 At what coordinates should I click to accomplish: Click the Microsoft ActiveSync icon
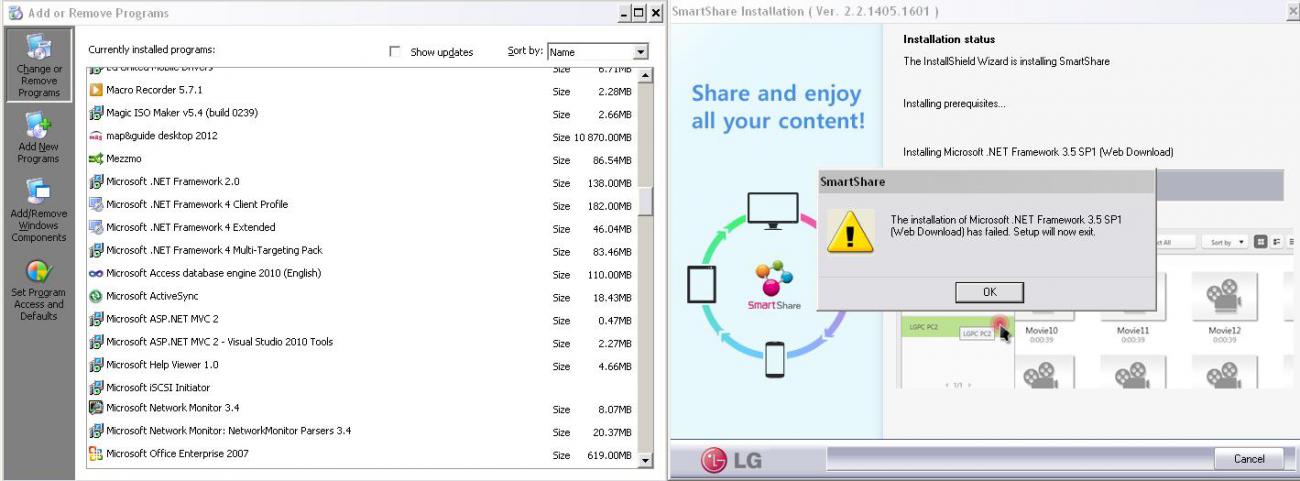point(97,296)
